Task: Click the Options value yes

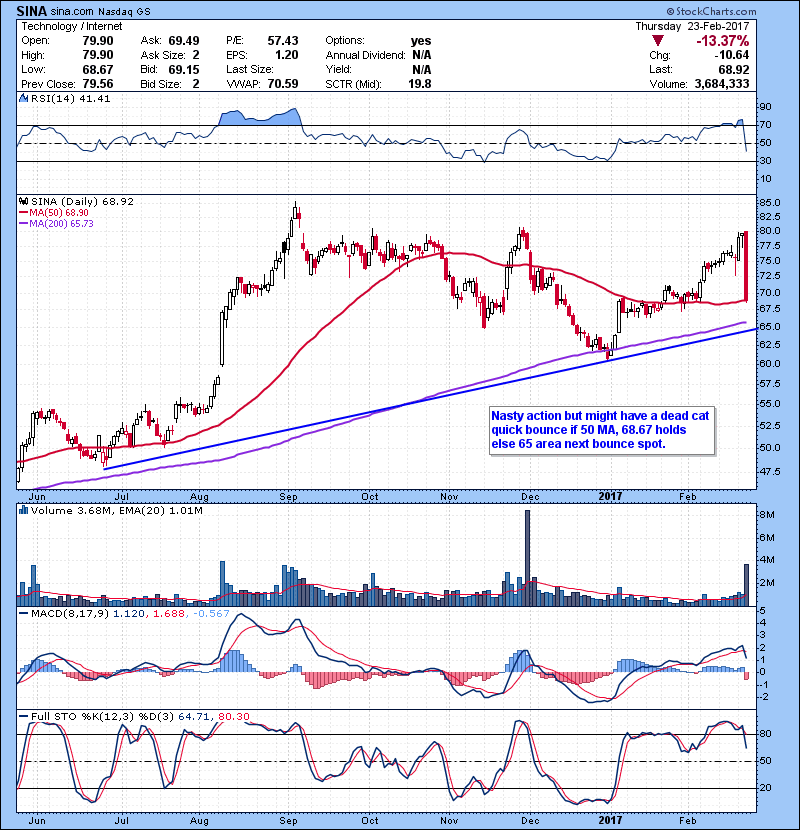Action: pyautogui.click(x=421, y=41)
